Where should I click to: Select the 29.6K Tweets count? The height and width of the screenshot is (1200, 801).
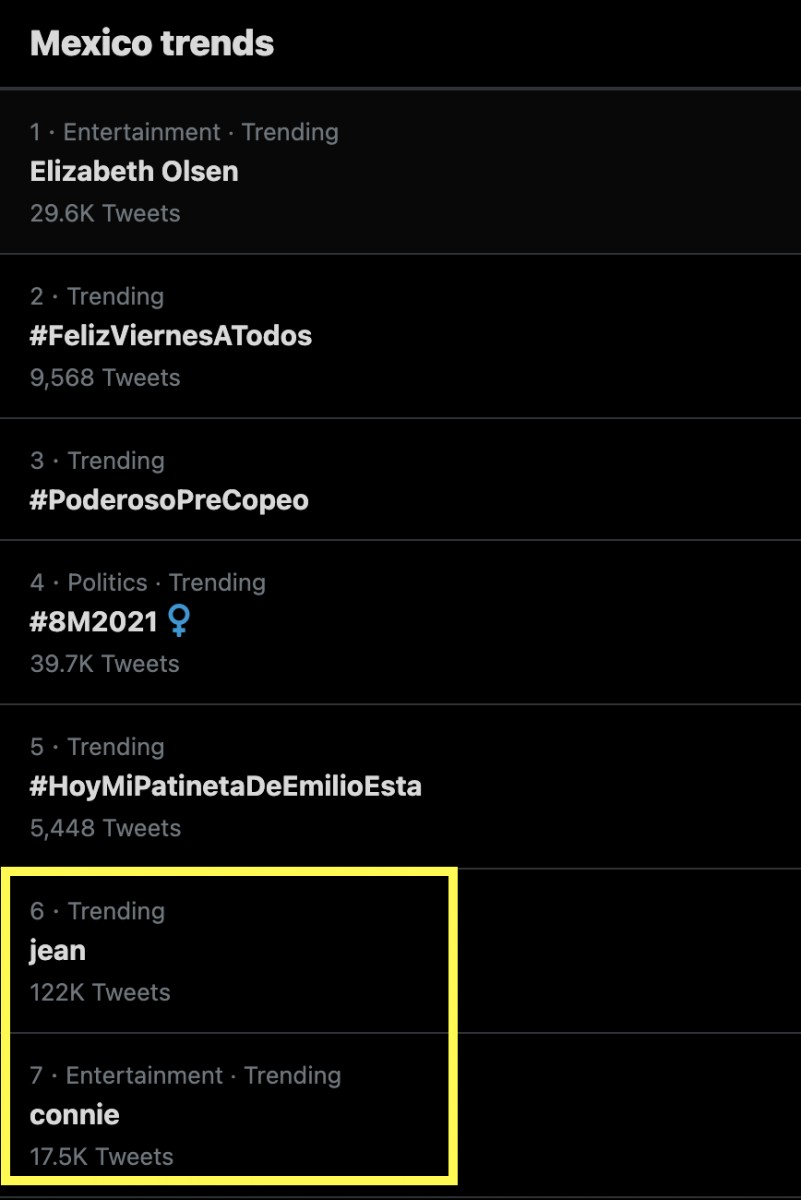(x=105, y=213)
